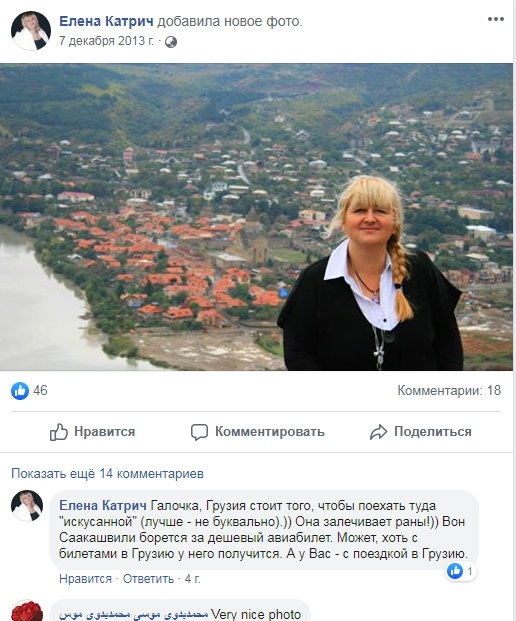Image resolution: width=516 pixels, height=621 pixels.
Task: Open commenter Елена Катрич avatar in comments
Action: pos(27,506)
